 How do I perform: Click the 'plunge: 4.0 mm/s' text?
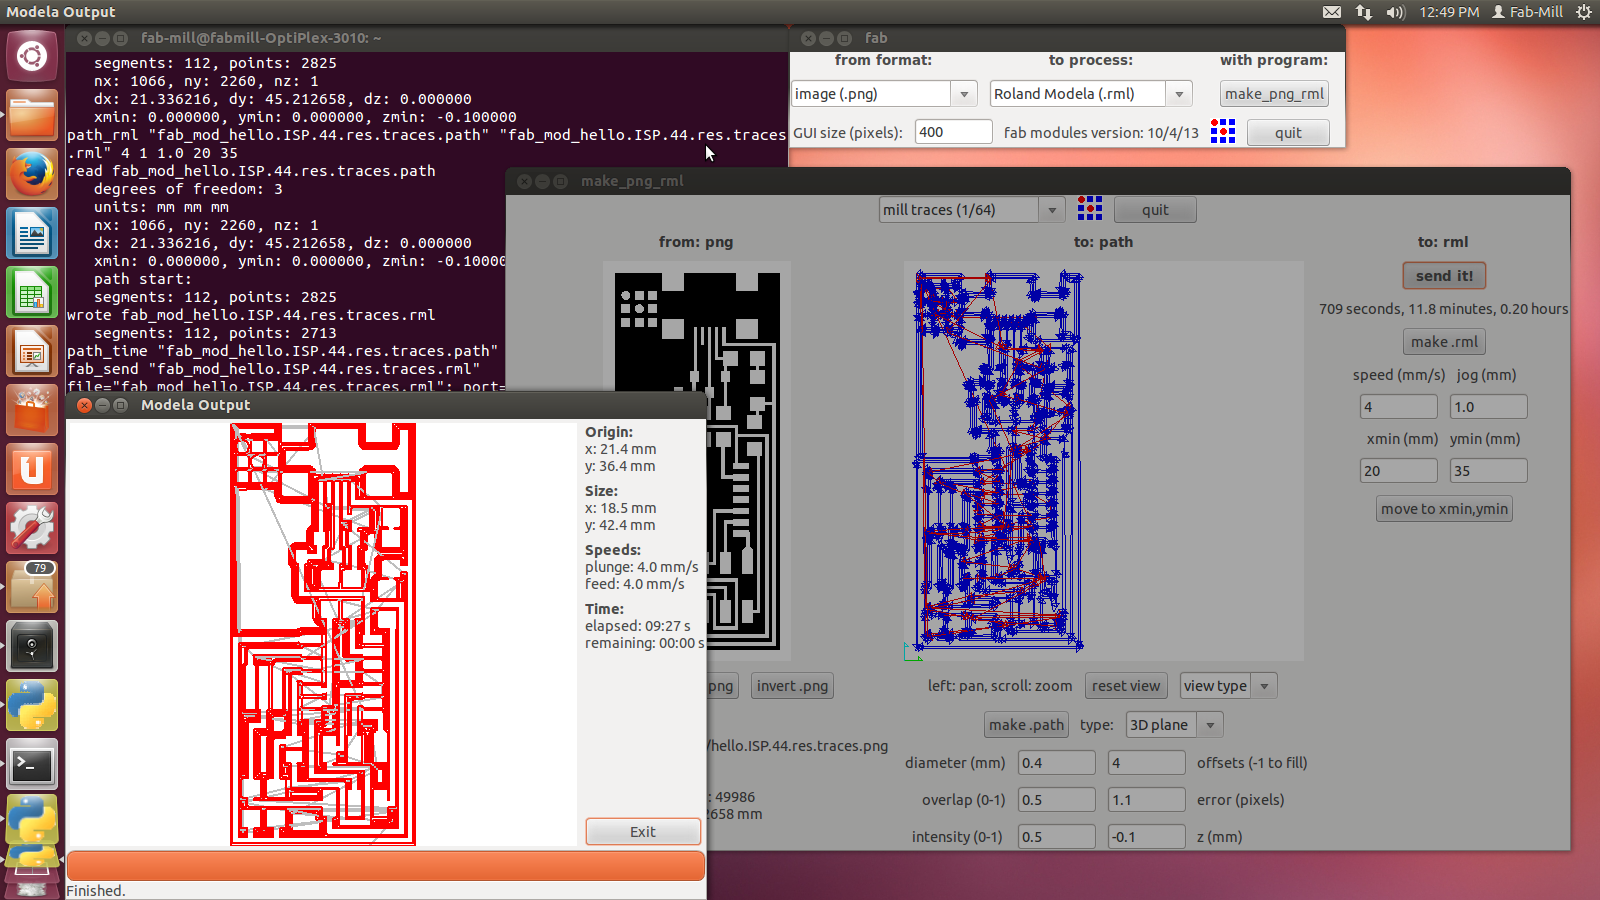pyautogui.click(x=642, y=567)
